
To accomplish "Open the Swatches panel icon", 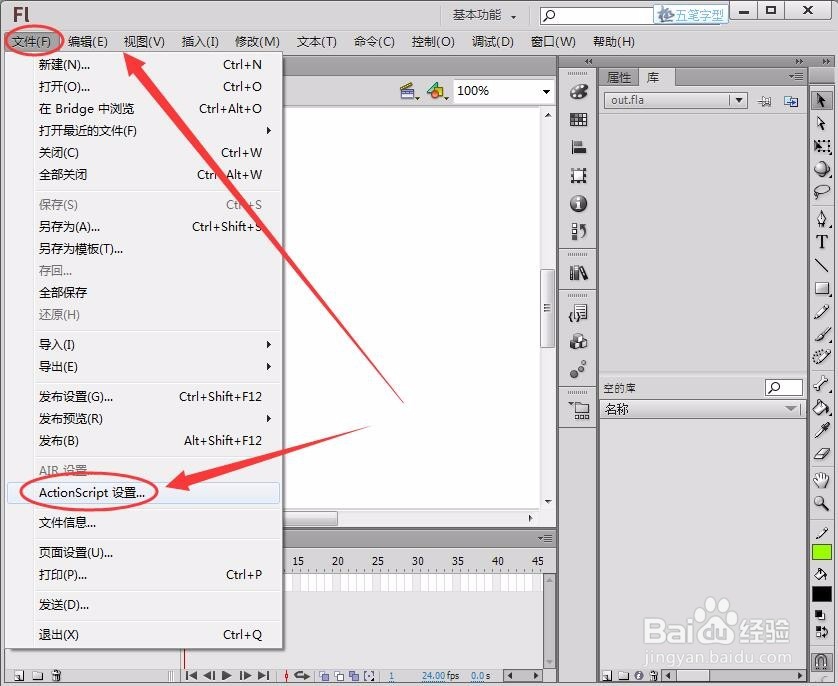I will click(578, 120).
